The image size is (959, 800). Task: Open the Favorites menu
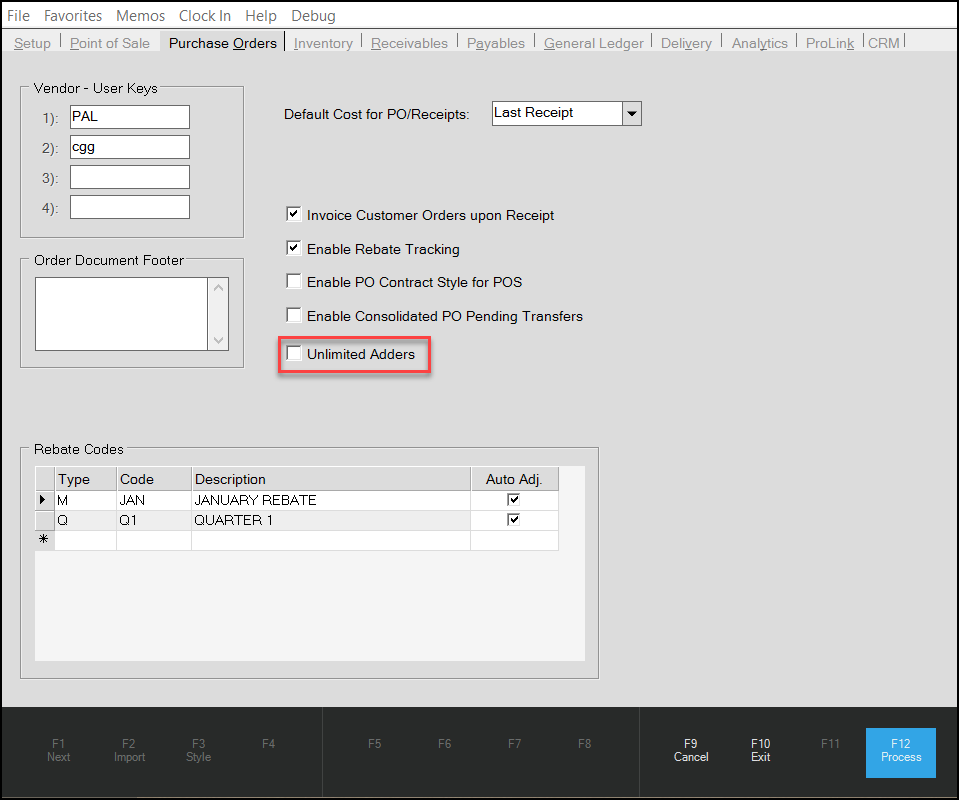click(73, 16)
